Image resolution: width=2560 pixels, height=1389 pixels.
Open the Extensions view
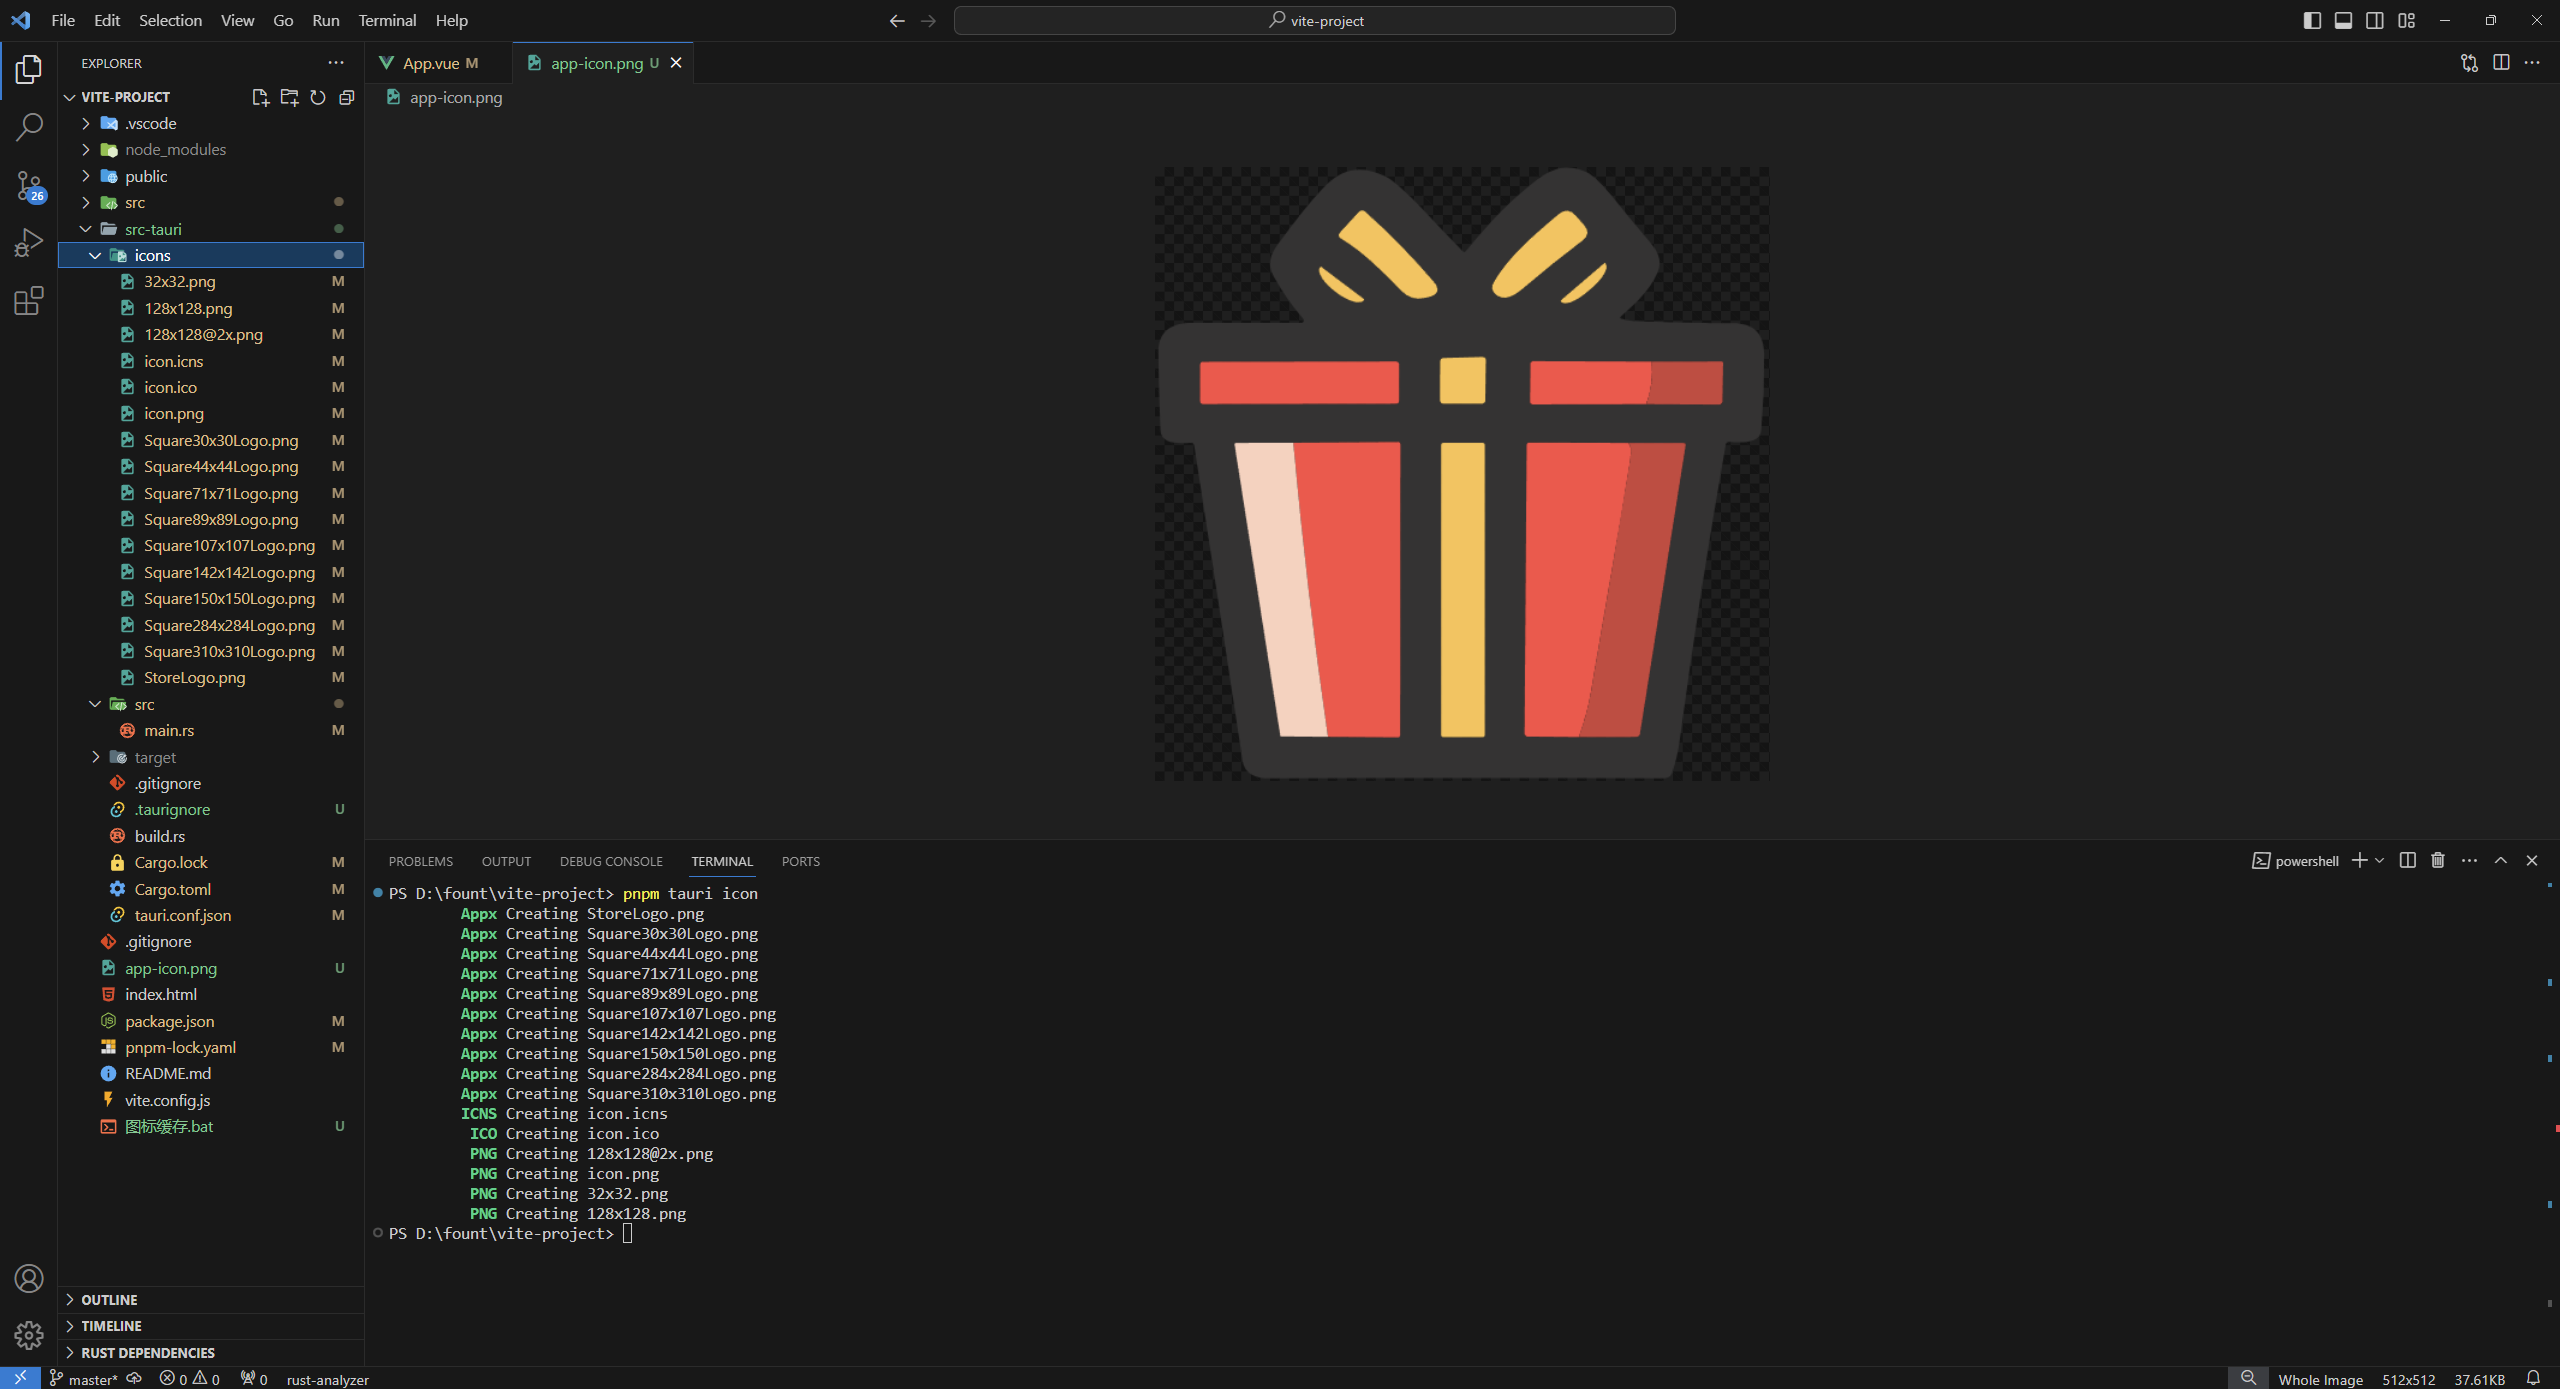point(29,301)
